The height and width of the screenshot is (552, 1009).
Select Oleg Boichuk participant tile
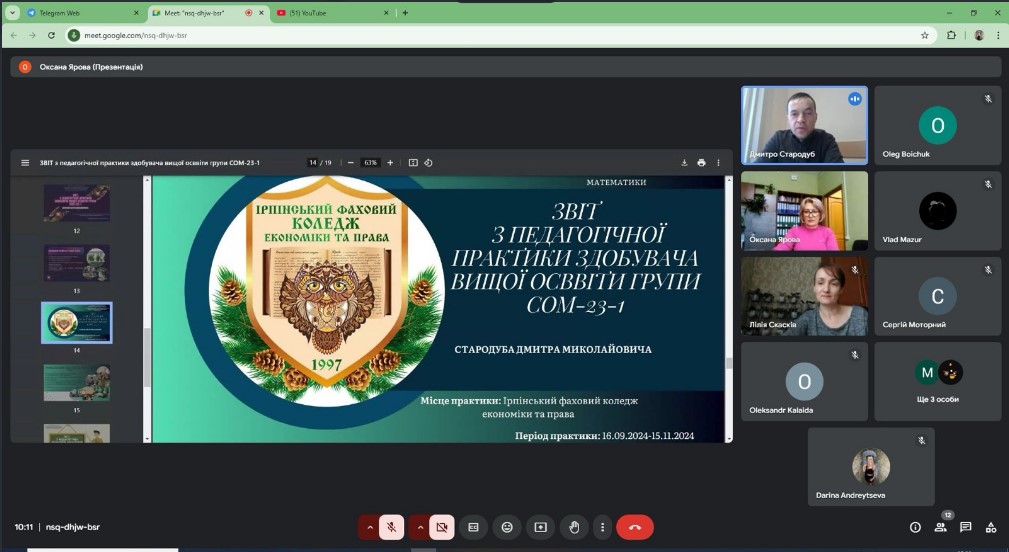pyautogui.click(x=938, y=125)
